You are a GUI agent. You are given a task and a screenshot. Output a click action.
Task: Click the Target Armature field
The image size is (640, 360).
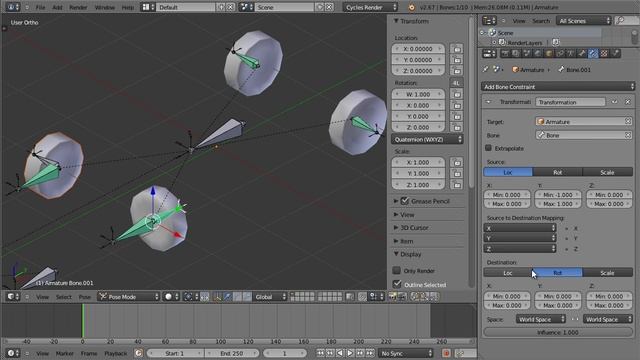(x=584, y=122)
